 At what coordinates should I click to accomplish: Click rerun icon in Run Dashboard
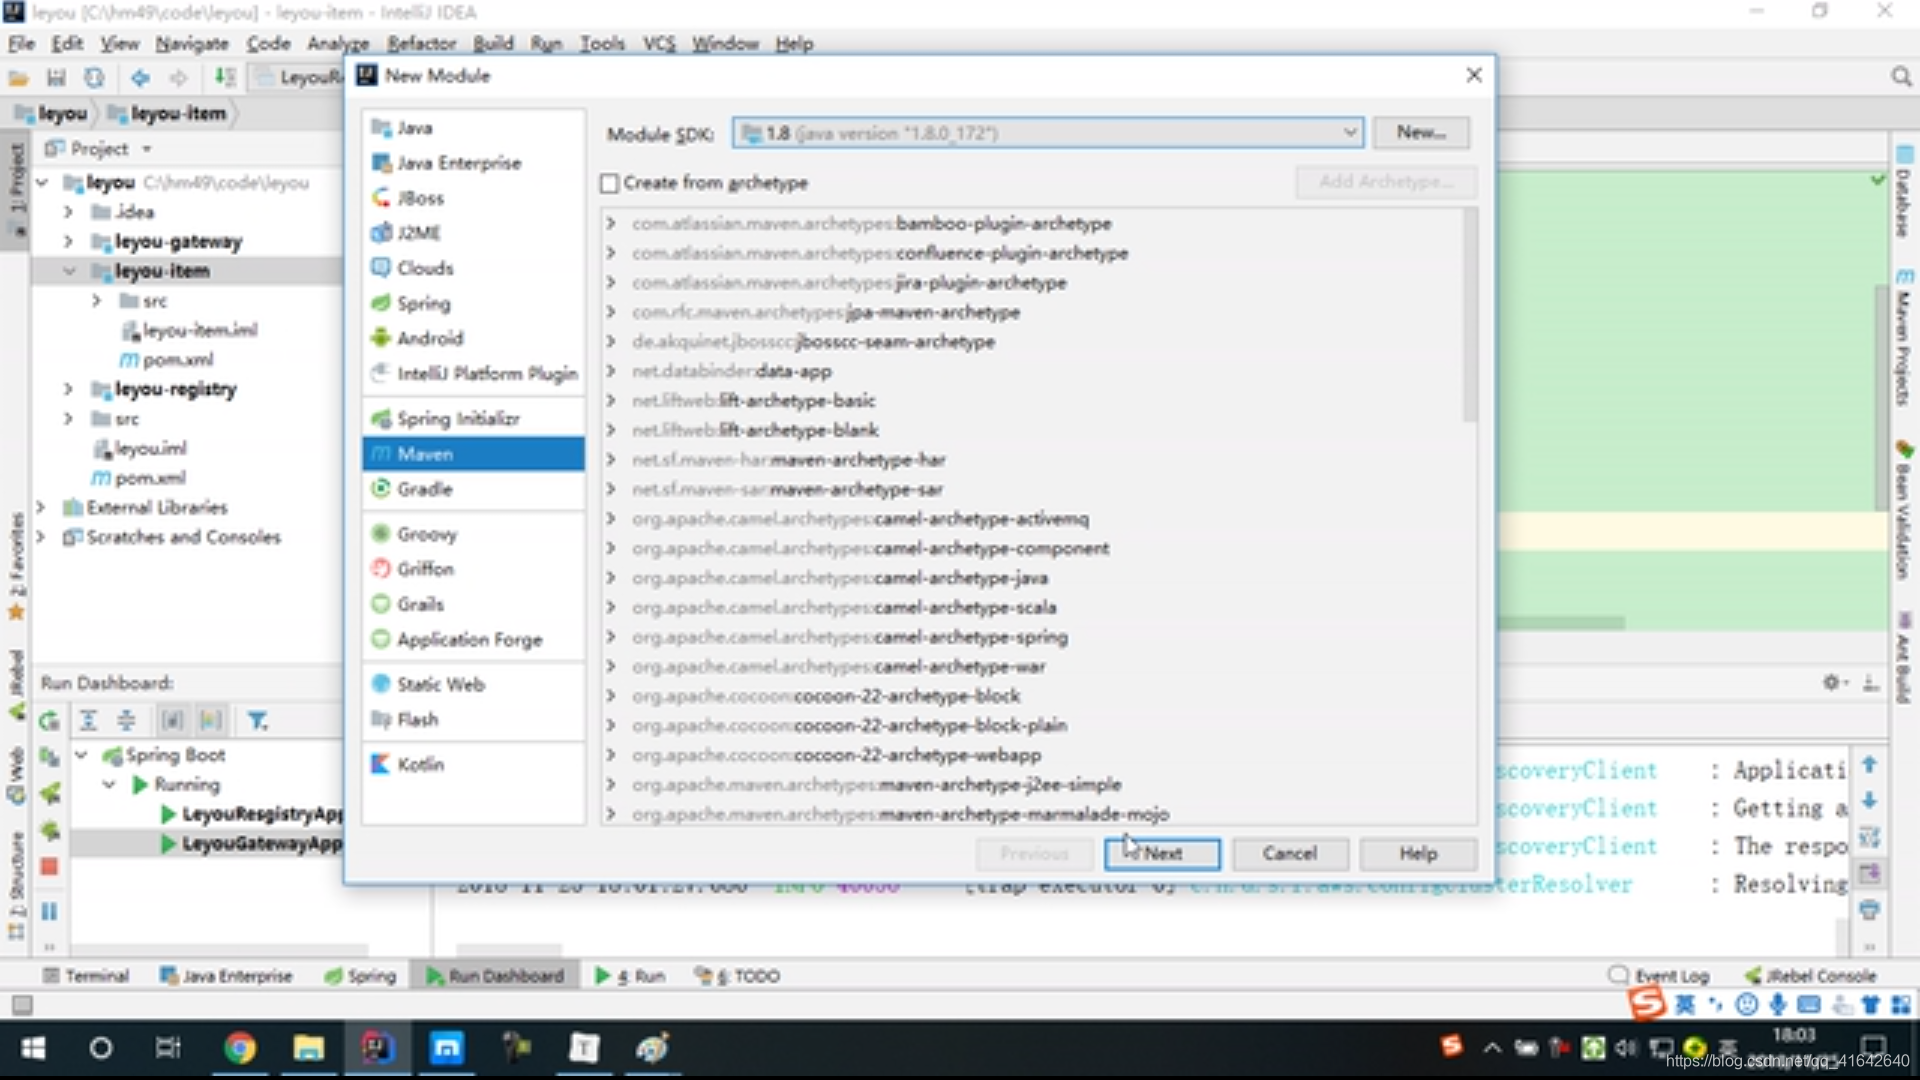tap(49, 720)
